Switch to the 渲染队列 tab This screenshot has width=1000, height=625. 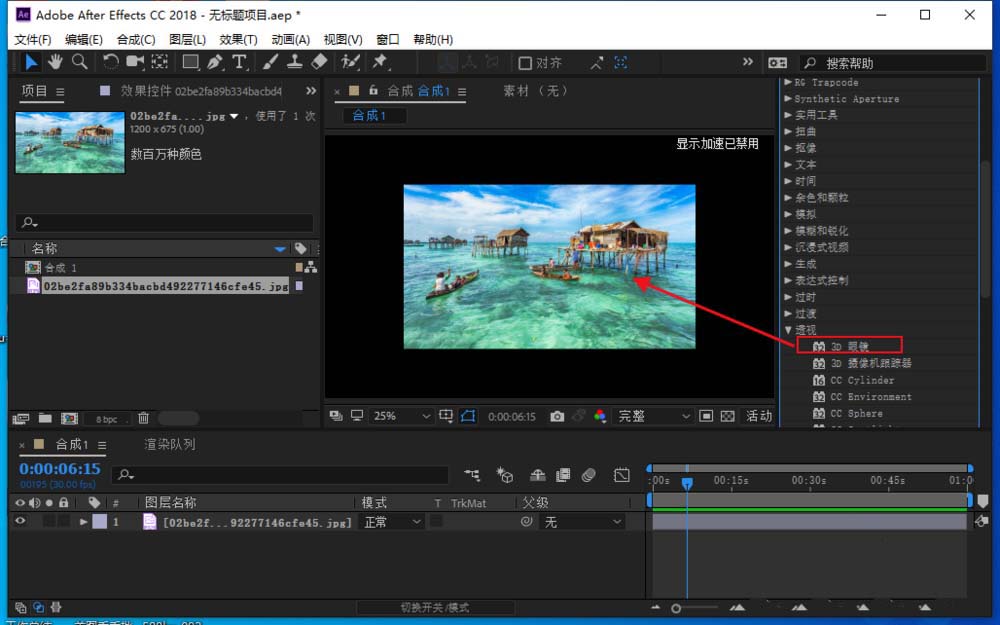(169, 444)
